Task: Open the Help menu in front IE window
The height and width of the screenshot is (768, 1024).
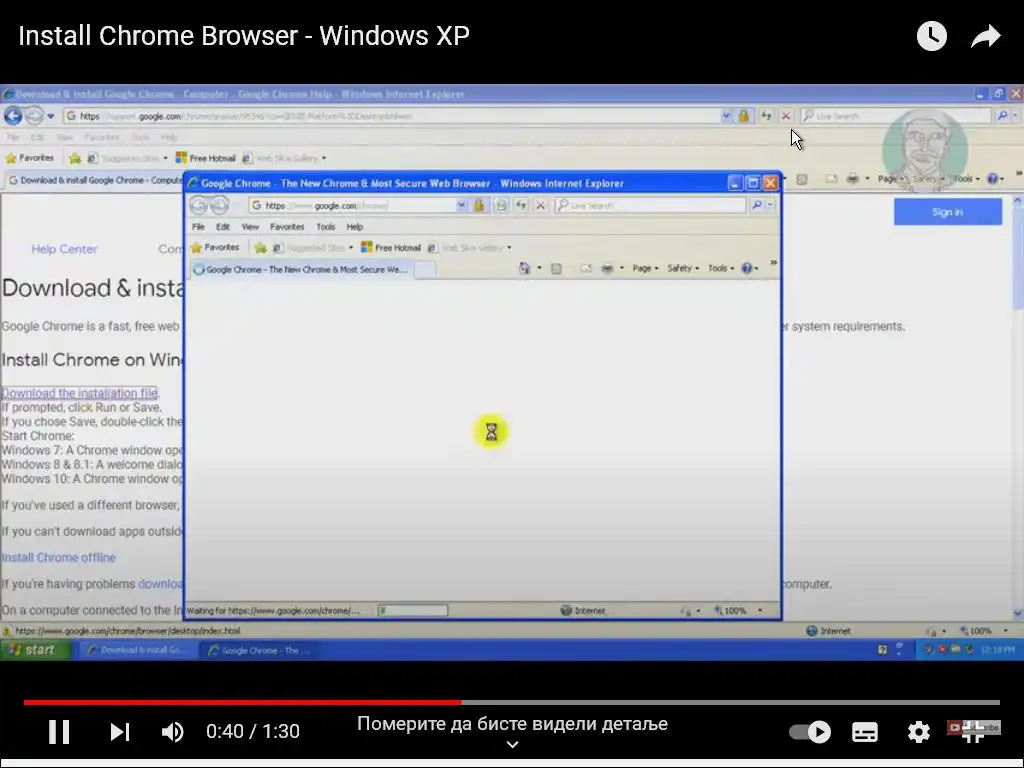Action: 355,227
